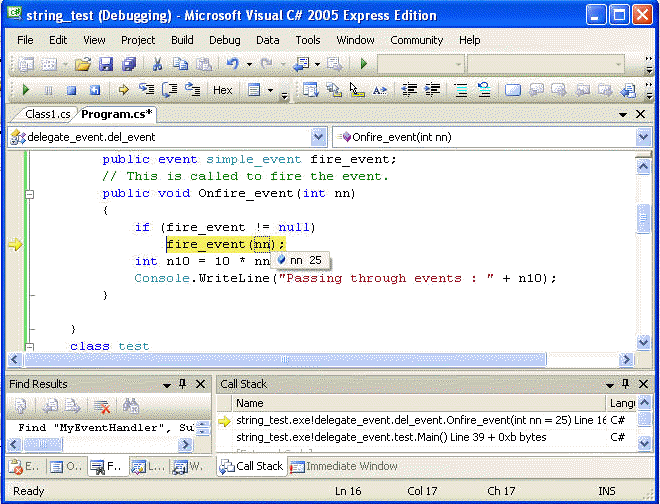
Task: Click the Step Into icon
Action: (148, 90)
